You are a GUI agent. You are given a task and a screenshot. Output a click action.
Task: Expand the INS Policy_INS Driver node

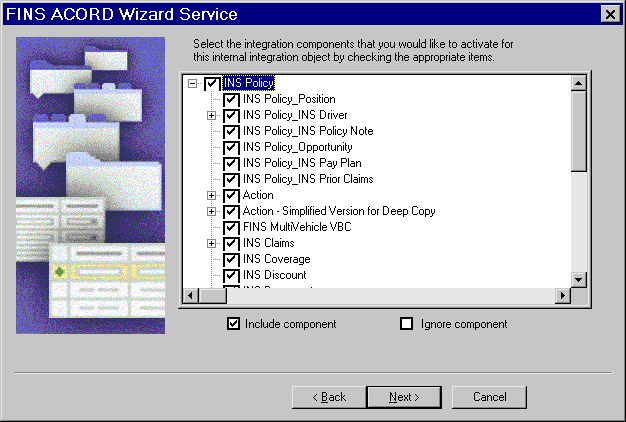click(212, 115)
